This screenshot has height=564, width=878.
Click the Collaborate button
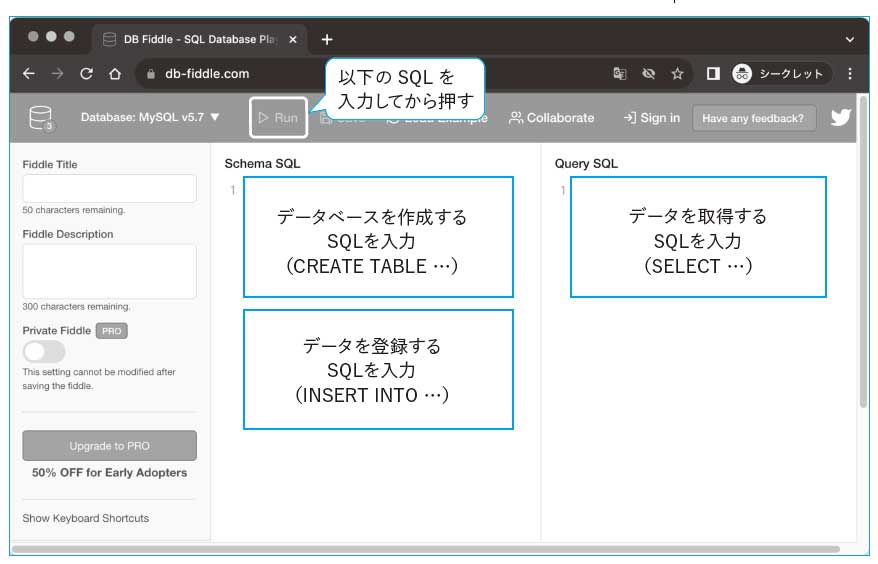pos(552,118)
